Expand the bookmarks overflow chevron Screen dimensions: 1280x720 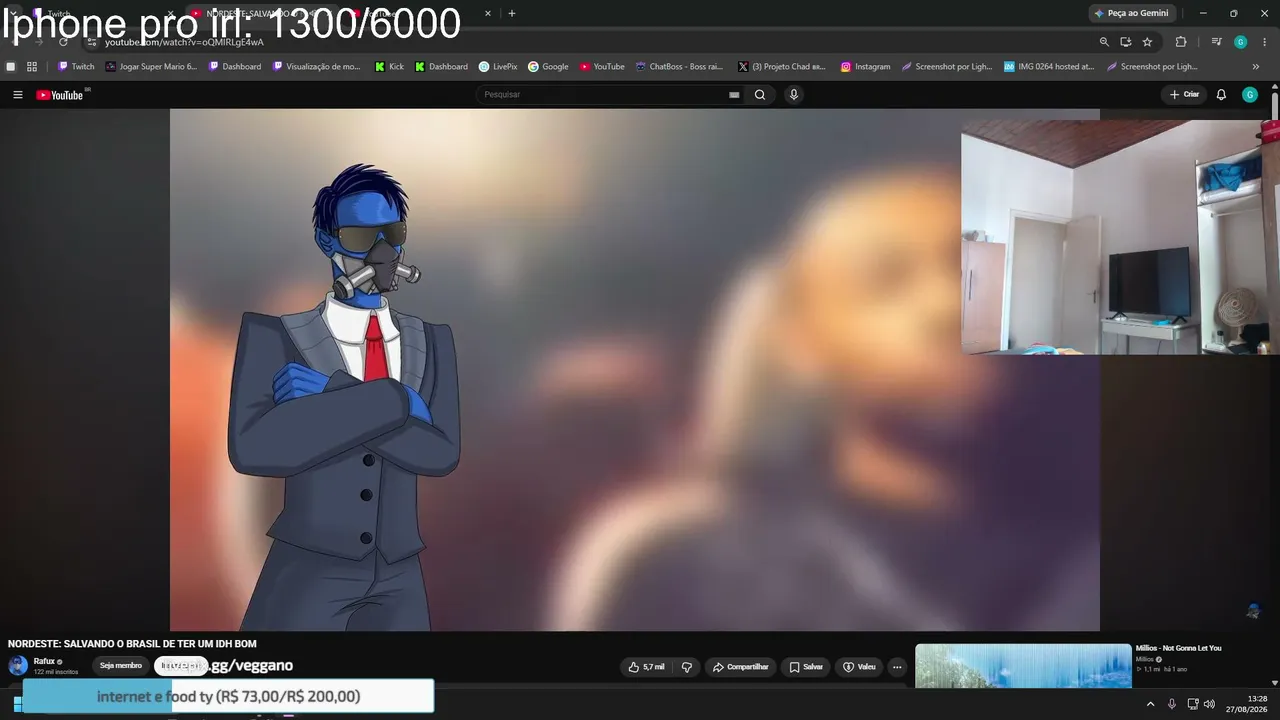click(x=1256, y=67)
